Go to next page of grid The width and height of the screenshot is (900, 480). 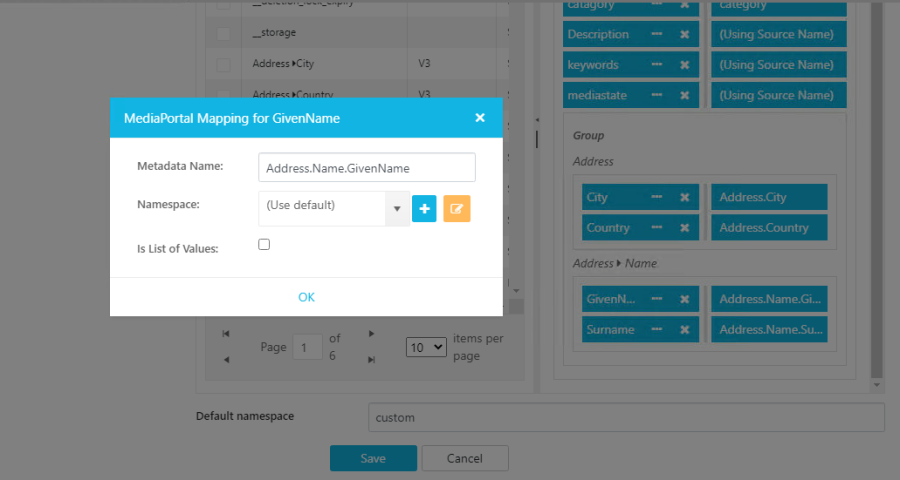(x=371, y=334)
